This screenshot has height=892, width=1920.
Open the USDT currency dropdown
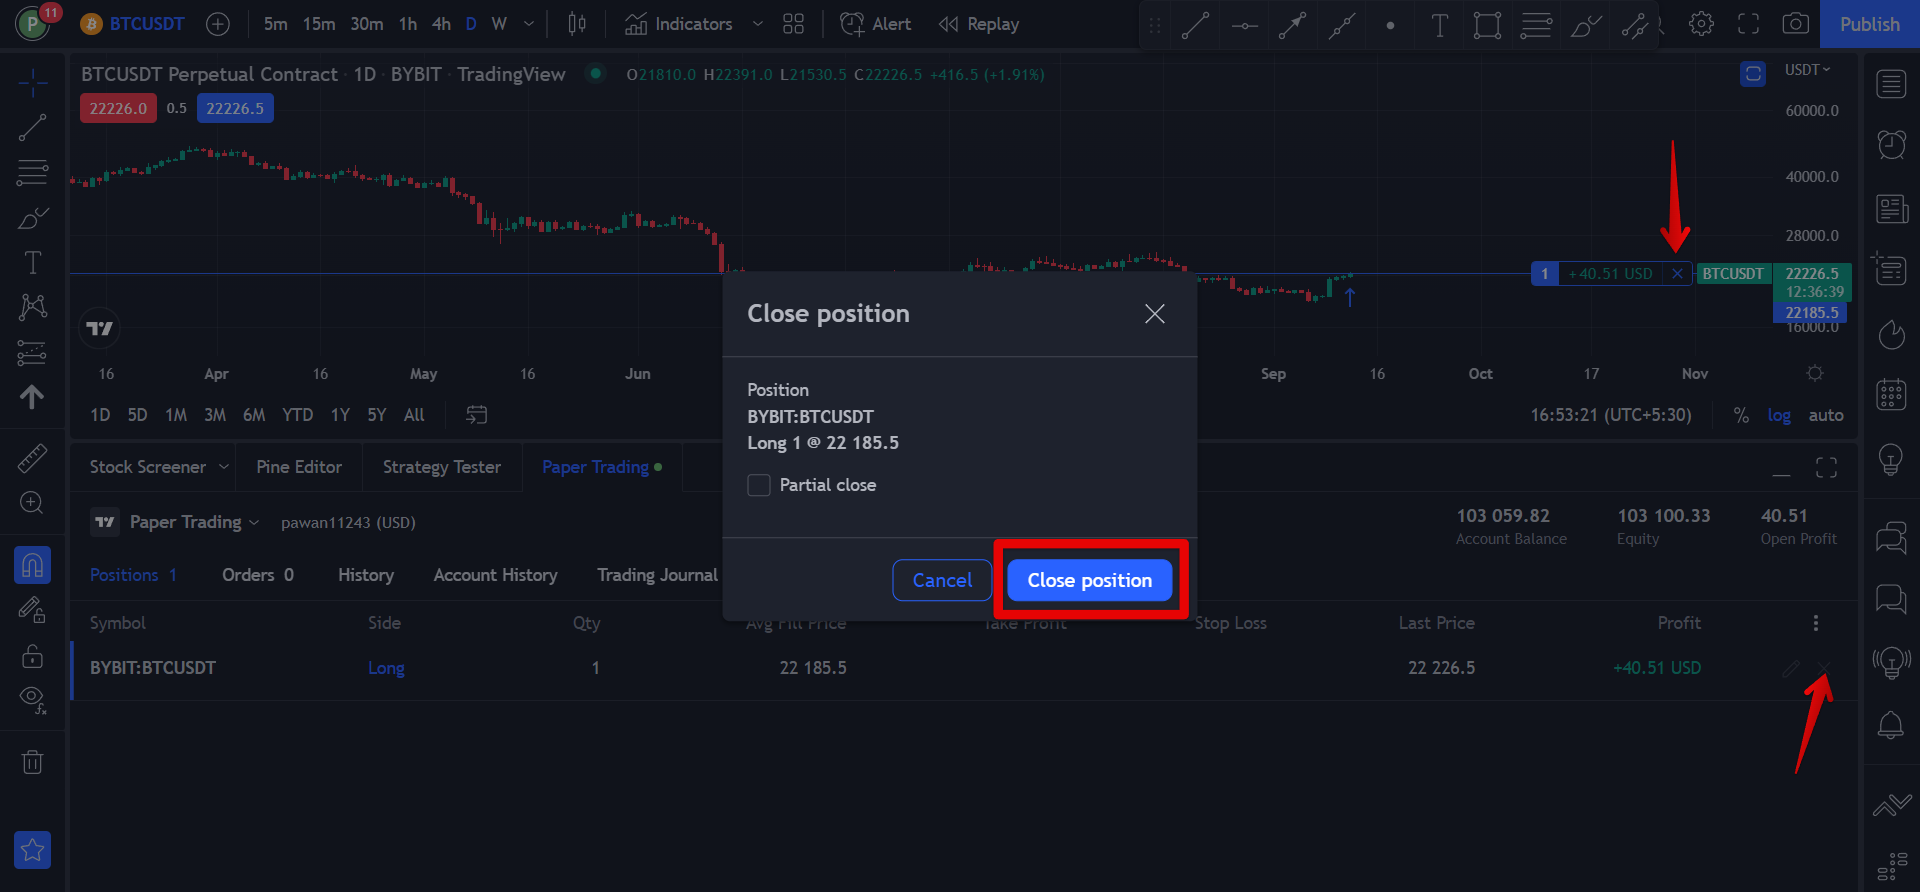click(1808, 70)
